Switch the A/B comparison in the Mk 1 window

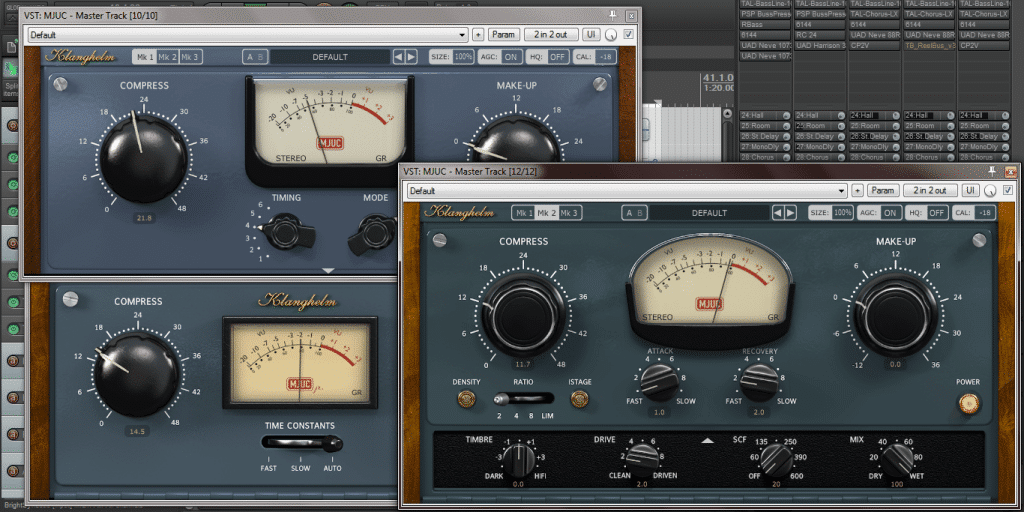click(254, 57)
